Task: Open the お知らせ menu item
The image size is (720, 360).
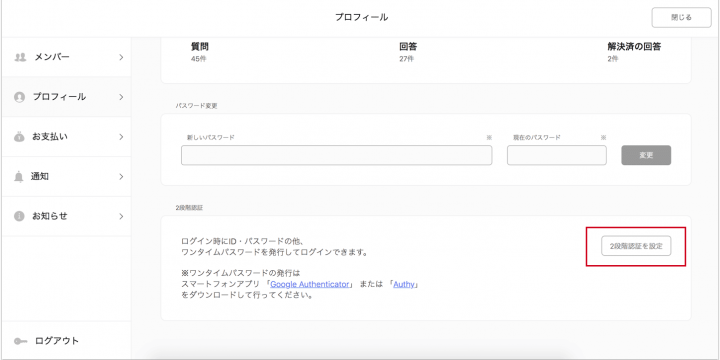Action: click(x=67, y=216)
